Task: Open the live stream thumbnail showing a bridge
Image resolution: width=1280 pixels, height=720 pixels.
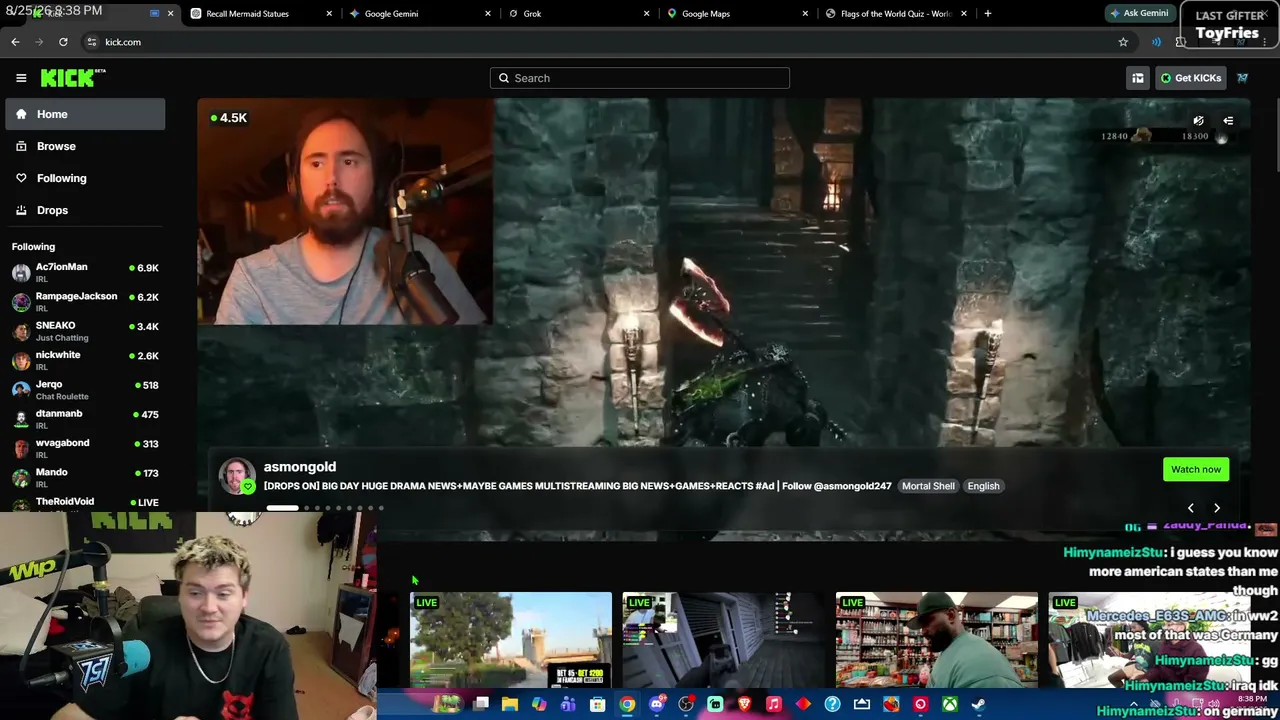Action: (x=511, y=640)
